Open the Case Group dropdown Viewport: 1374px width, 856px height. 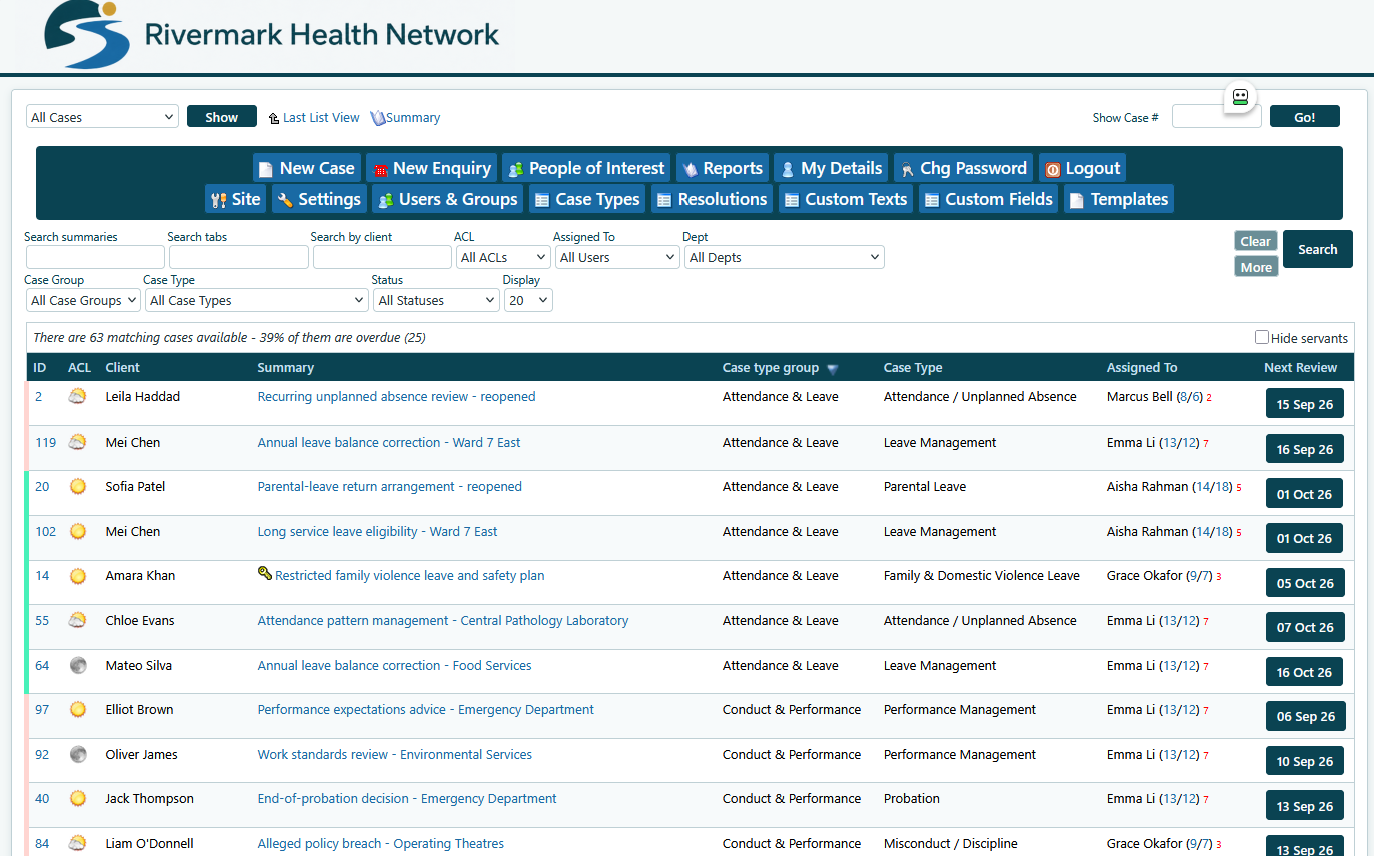83,300
